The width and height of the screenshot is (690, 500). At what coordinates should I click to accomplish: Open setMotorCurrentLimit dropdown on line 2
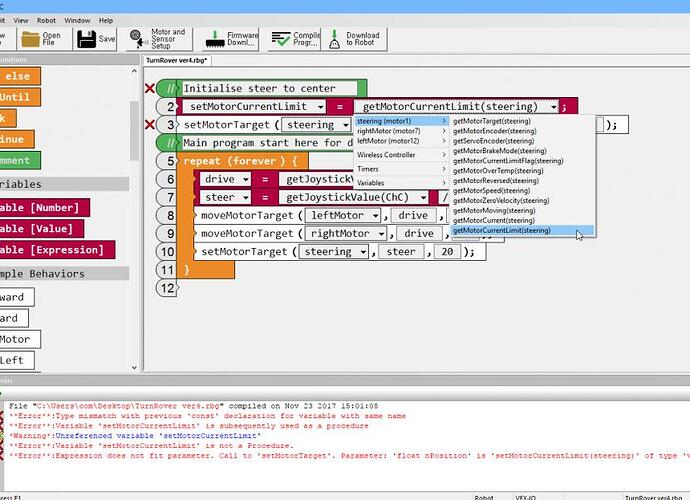click(x=321, y=107)
